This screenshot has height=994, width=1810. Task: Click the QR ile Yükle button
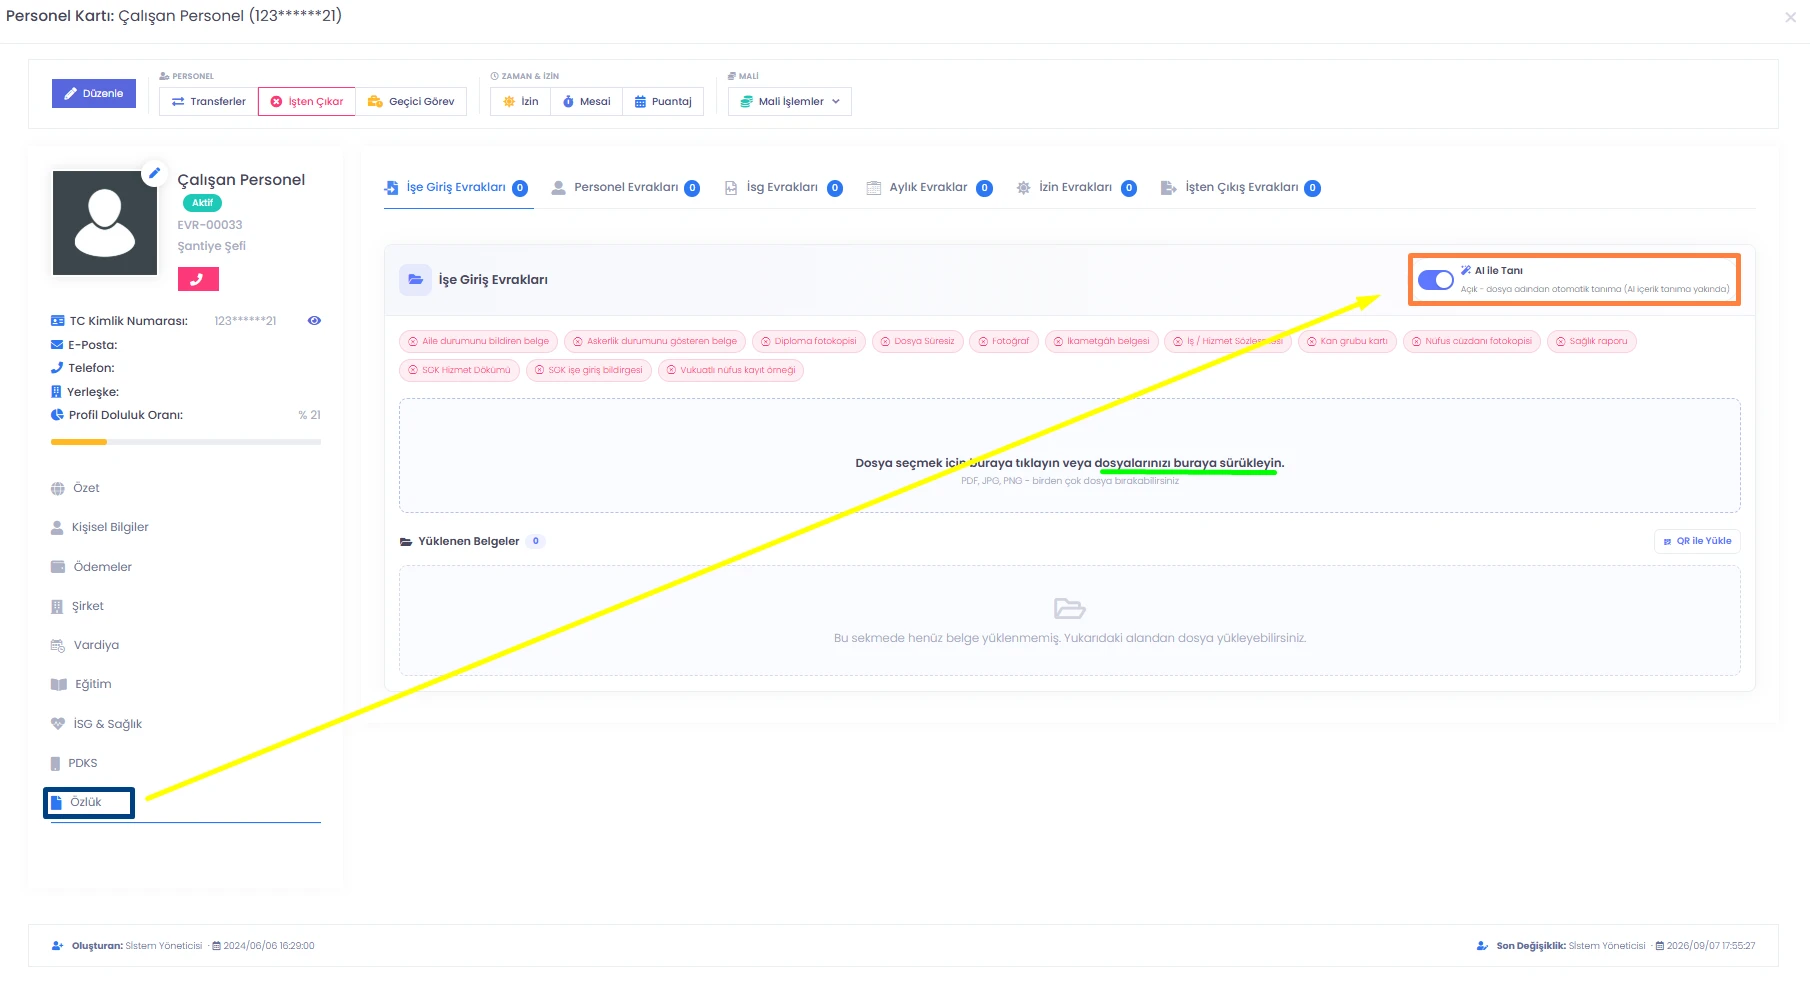pos(1697,541)
